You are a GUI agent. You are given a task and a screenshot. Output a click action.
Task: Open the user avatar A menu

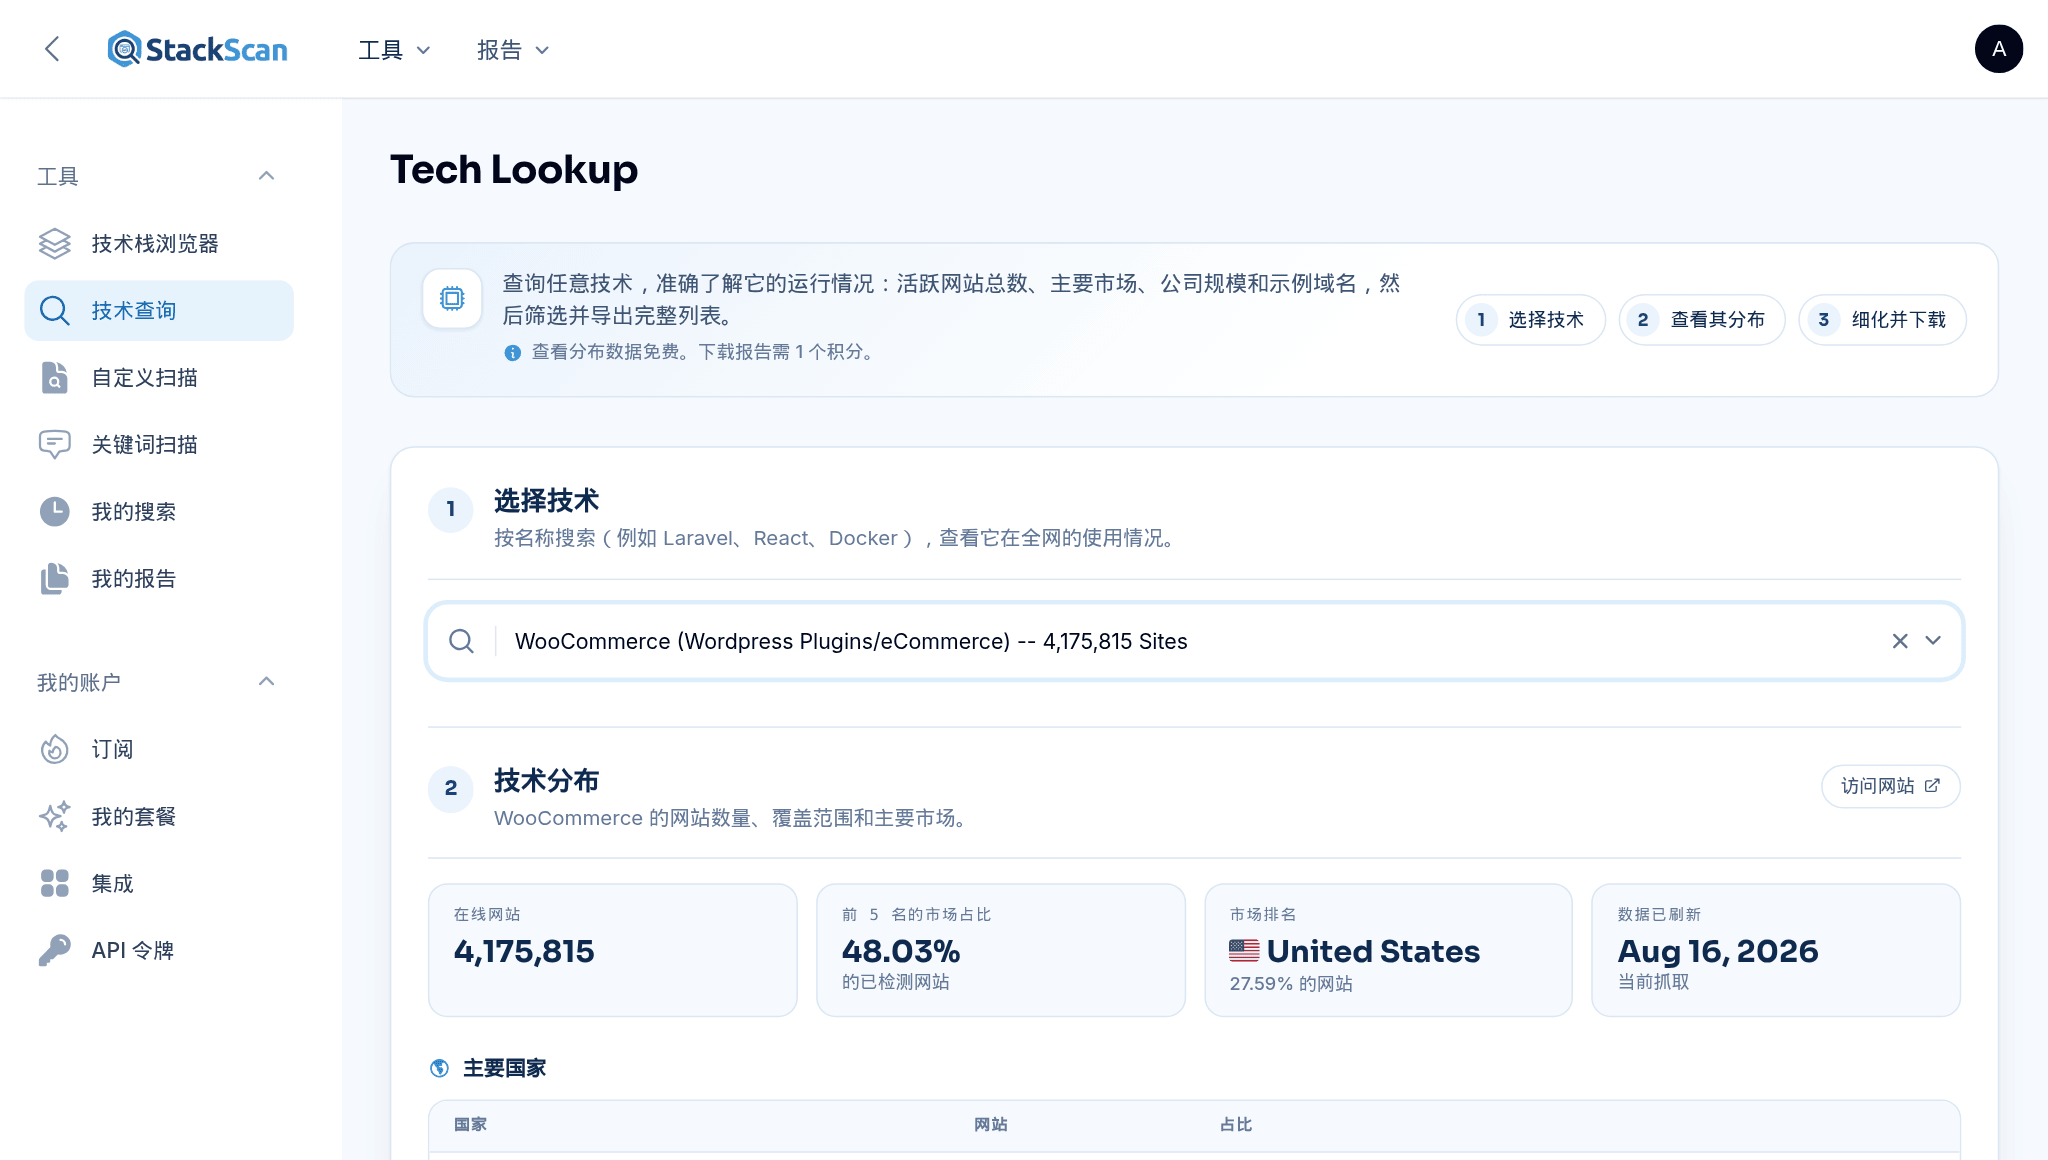[x=1998, y=49]
